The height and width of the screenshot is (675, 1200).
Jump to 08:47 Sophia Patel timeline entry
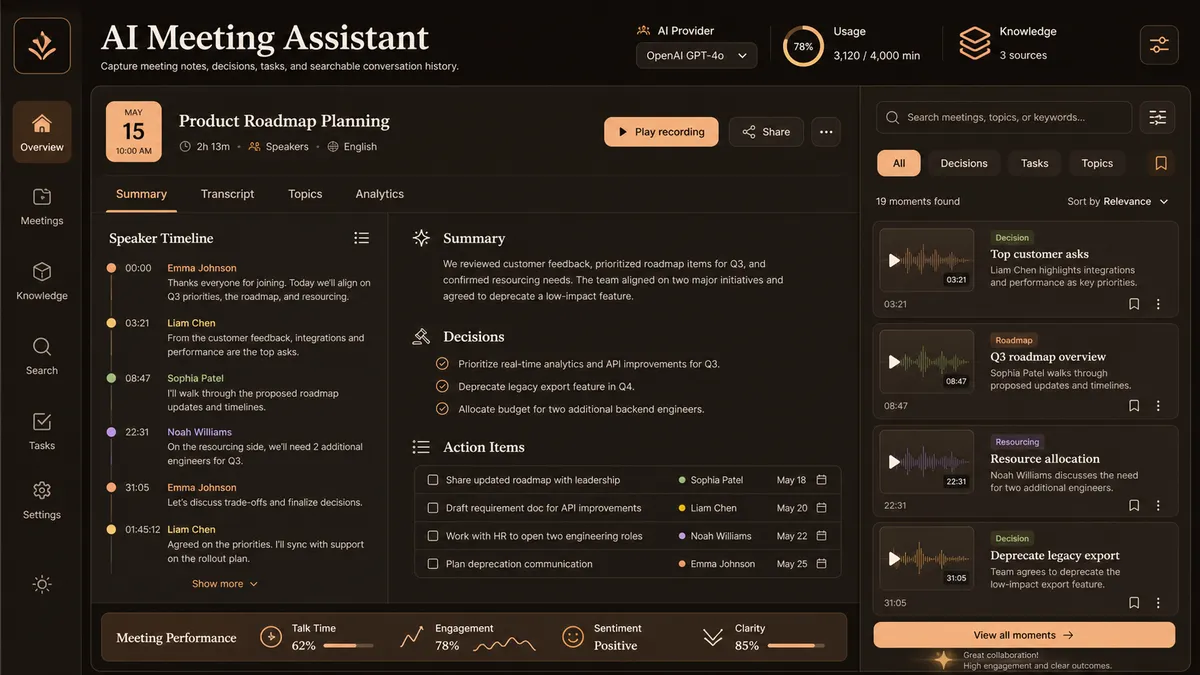coord(240,392)
